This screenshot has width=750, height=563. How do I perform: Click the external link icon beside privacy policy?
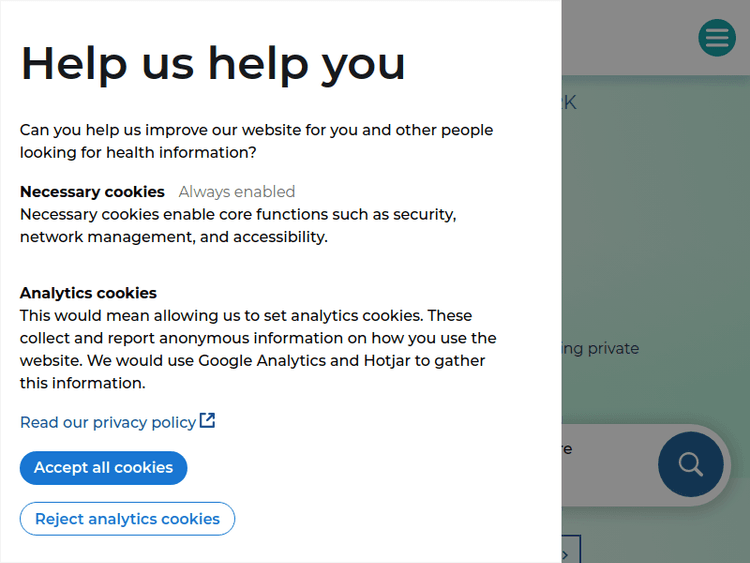click(x=207, y=421)
